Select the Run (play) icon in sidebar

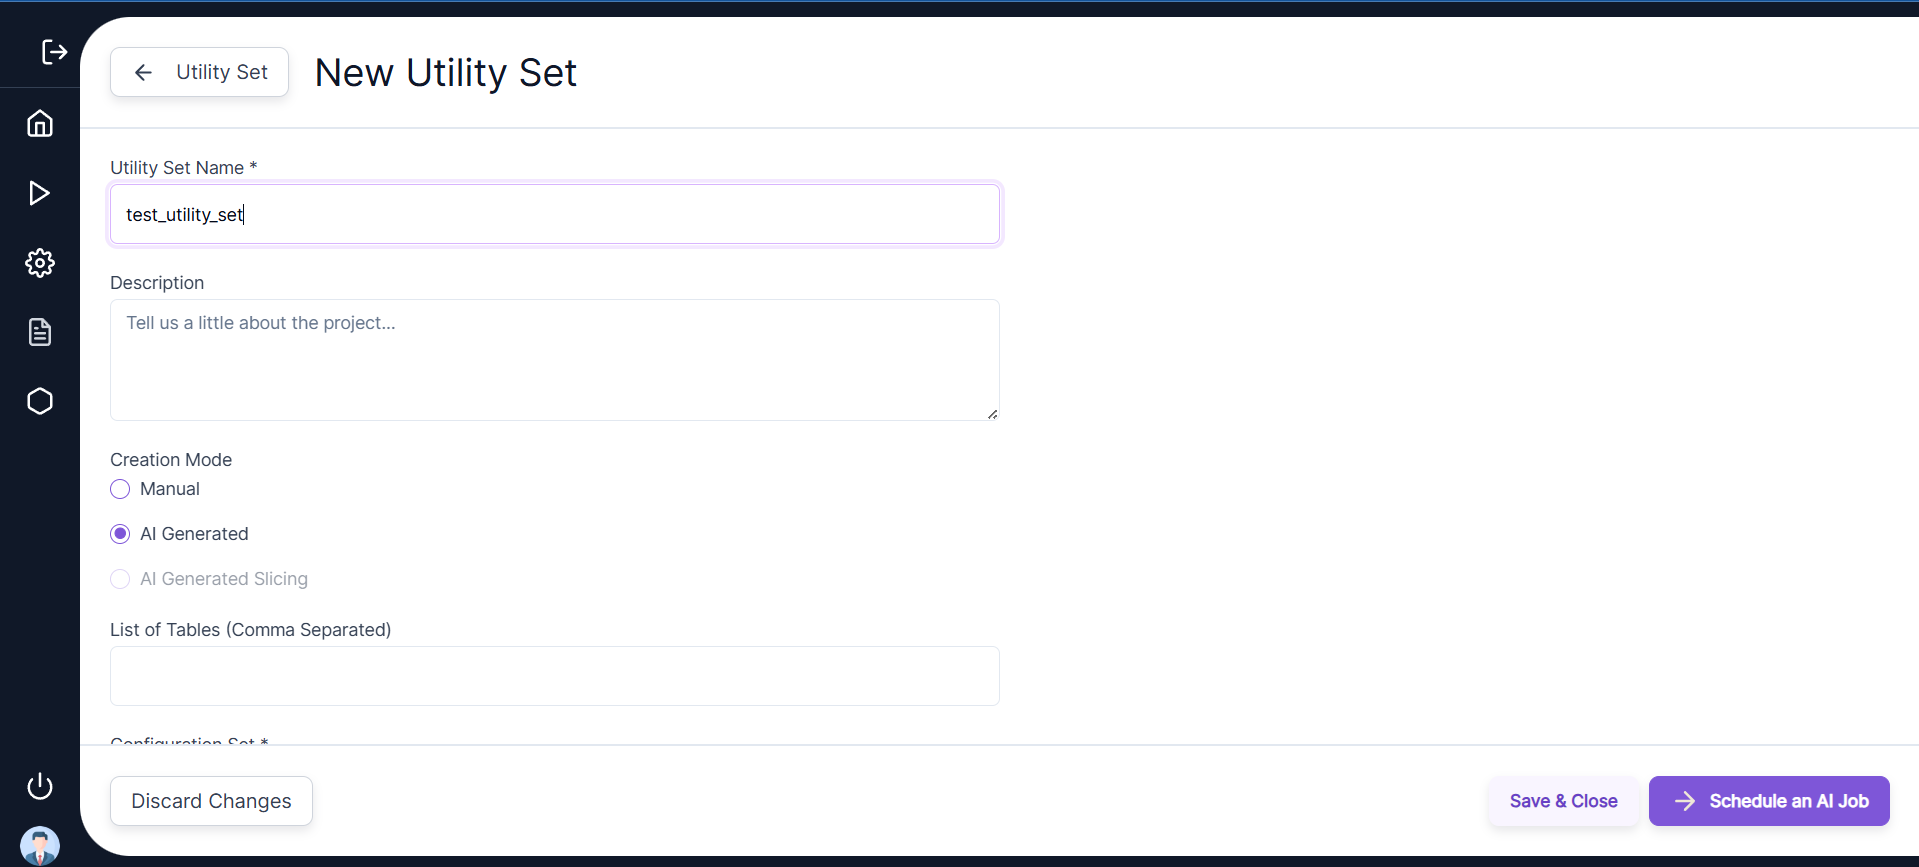tap(39, 193)
